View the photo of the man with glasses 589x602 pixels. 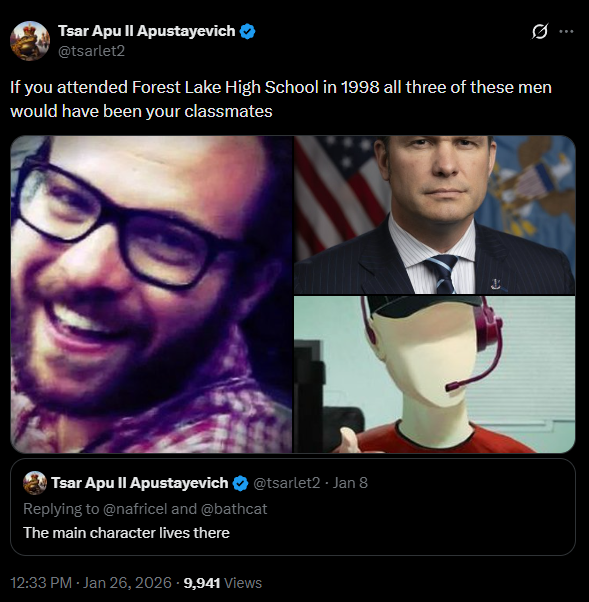(151, 294)
